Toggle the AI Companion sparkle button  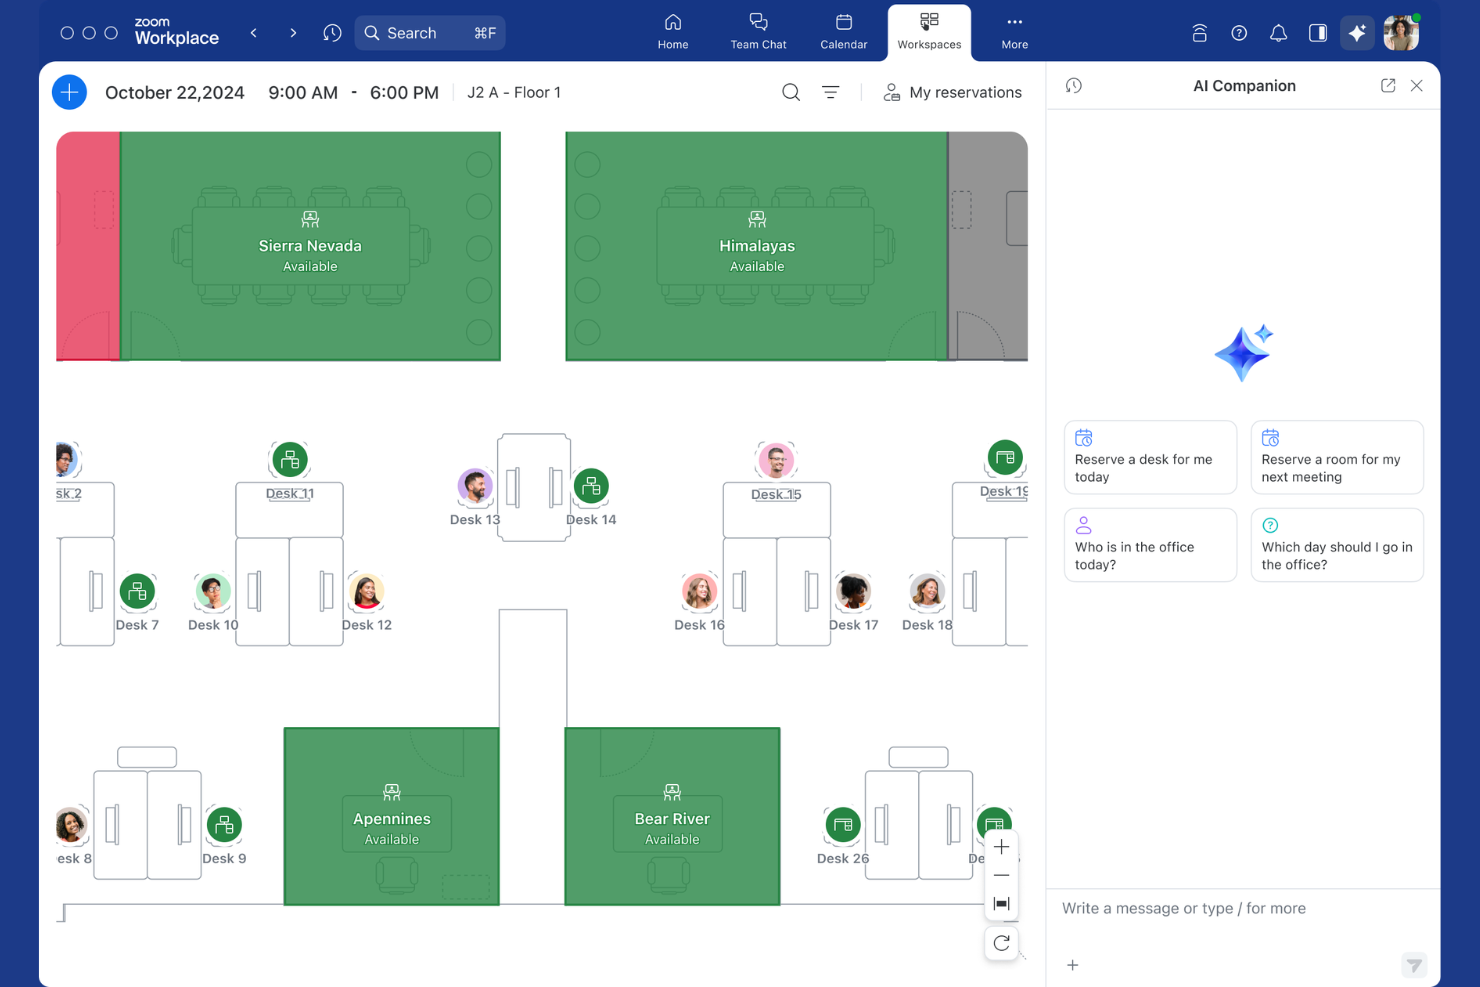pos(1357,33)
